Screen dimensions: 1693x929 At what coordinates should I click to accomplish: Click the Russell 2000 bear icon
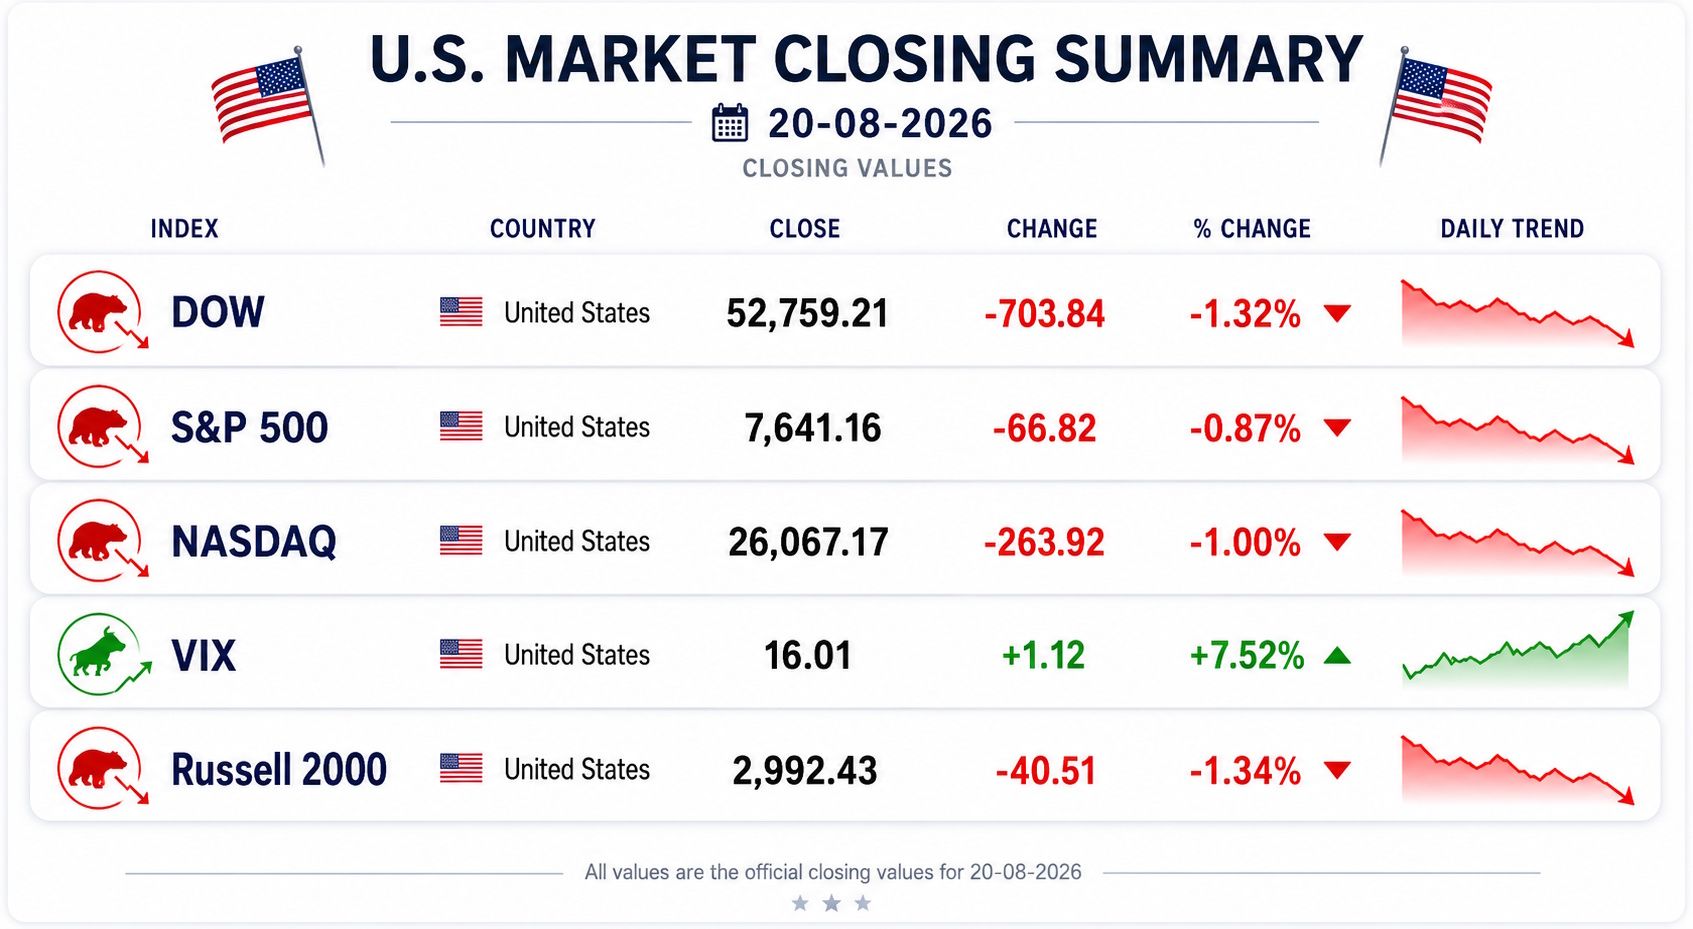(103, 768)
